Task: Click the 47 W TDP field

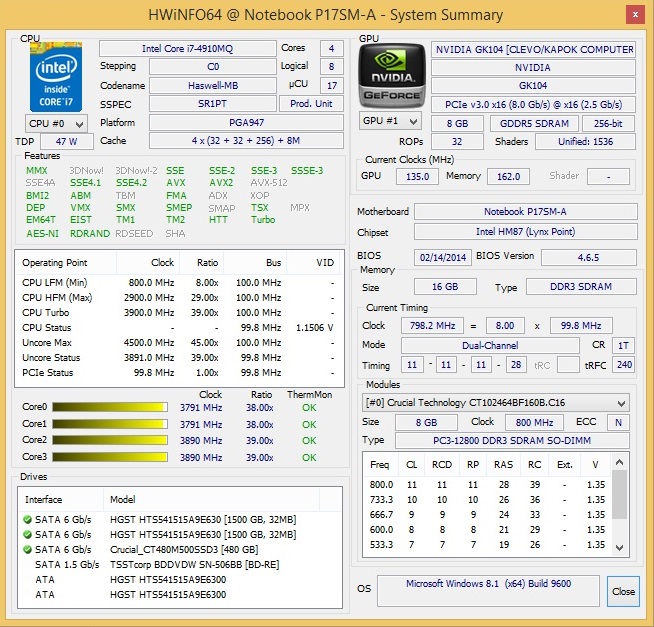Action: 67,141
